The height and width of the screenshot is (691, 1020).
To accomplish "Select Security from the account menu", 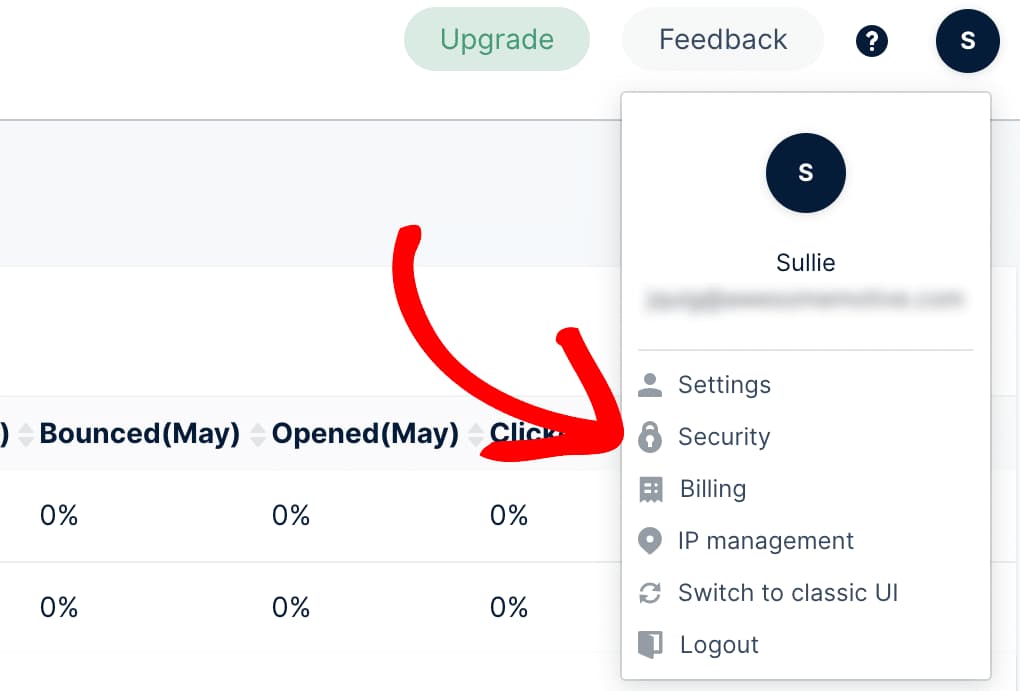I will [x=724, y=437].
